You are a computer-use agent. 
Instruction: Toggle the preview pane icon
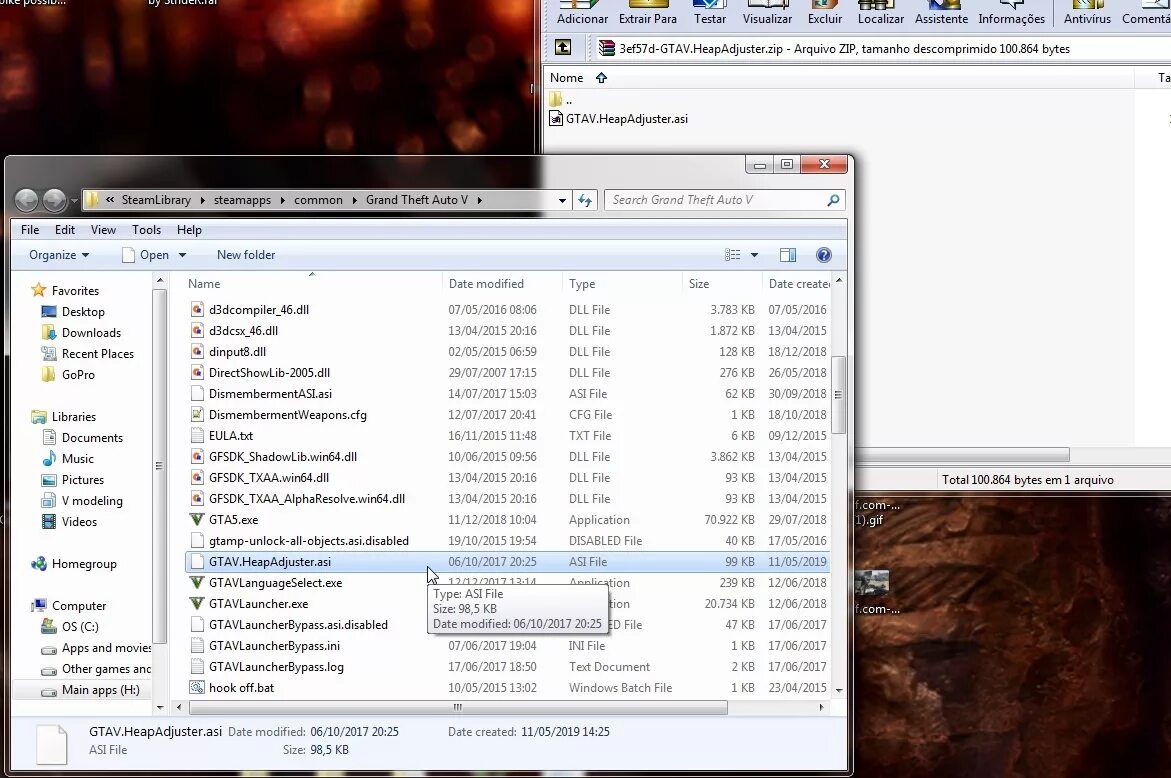pyautogui.click(x=788, y=255)
